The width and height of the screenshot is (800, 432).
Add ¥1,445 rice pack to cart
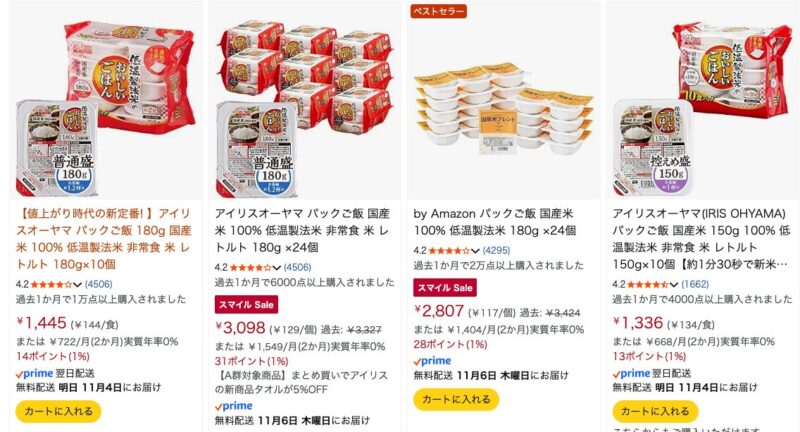[59, 412]
